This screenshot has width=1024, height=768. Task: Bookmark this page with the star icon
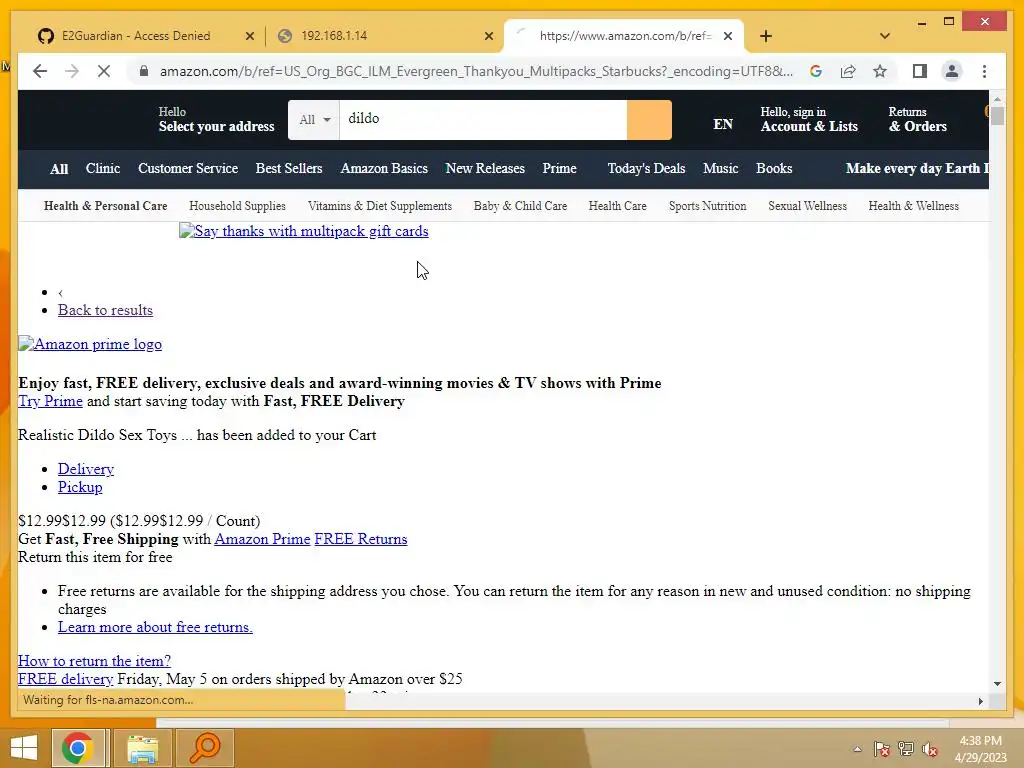click(880, 71)
